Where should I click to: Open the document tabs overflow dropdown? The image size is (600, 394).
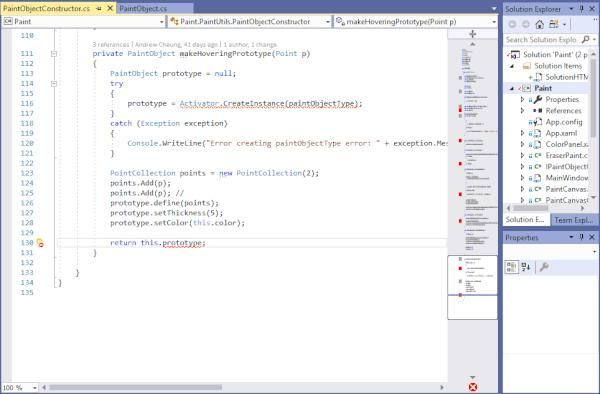(x=494, y=8)
